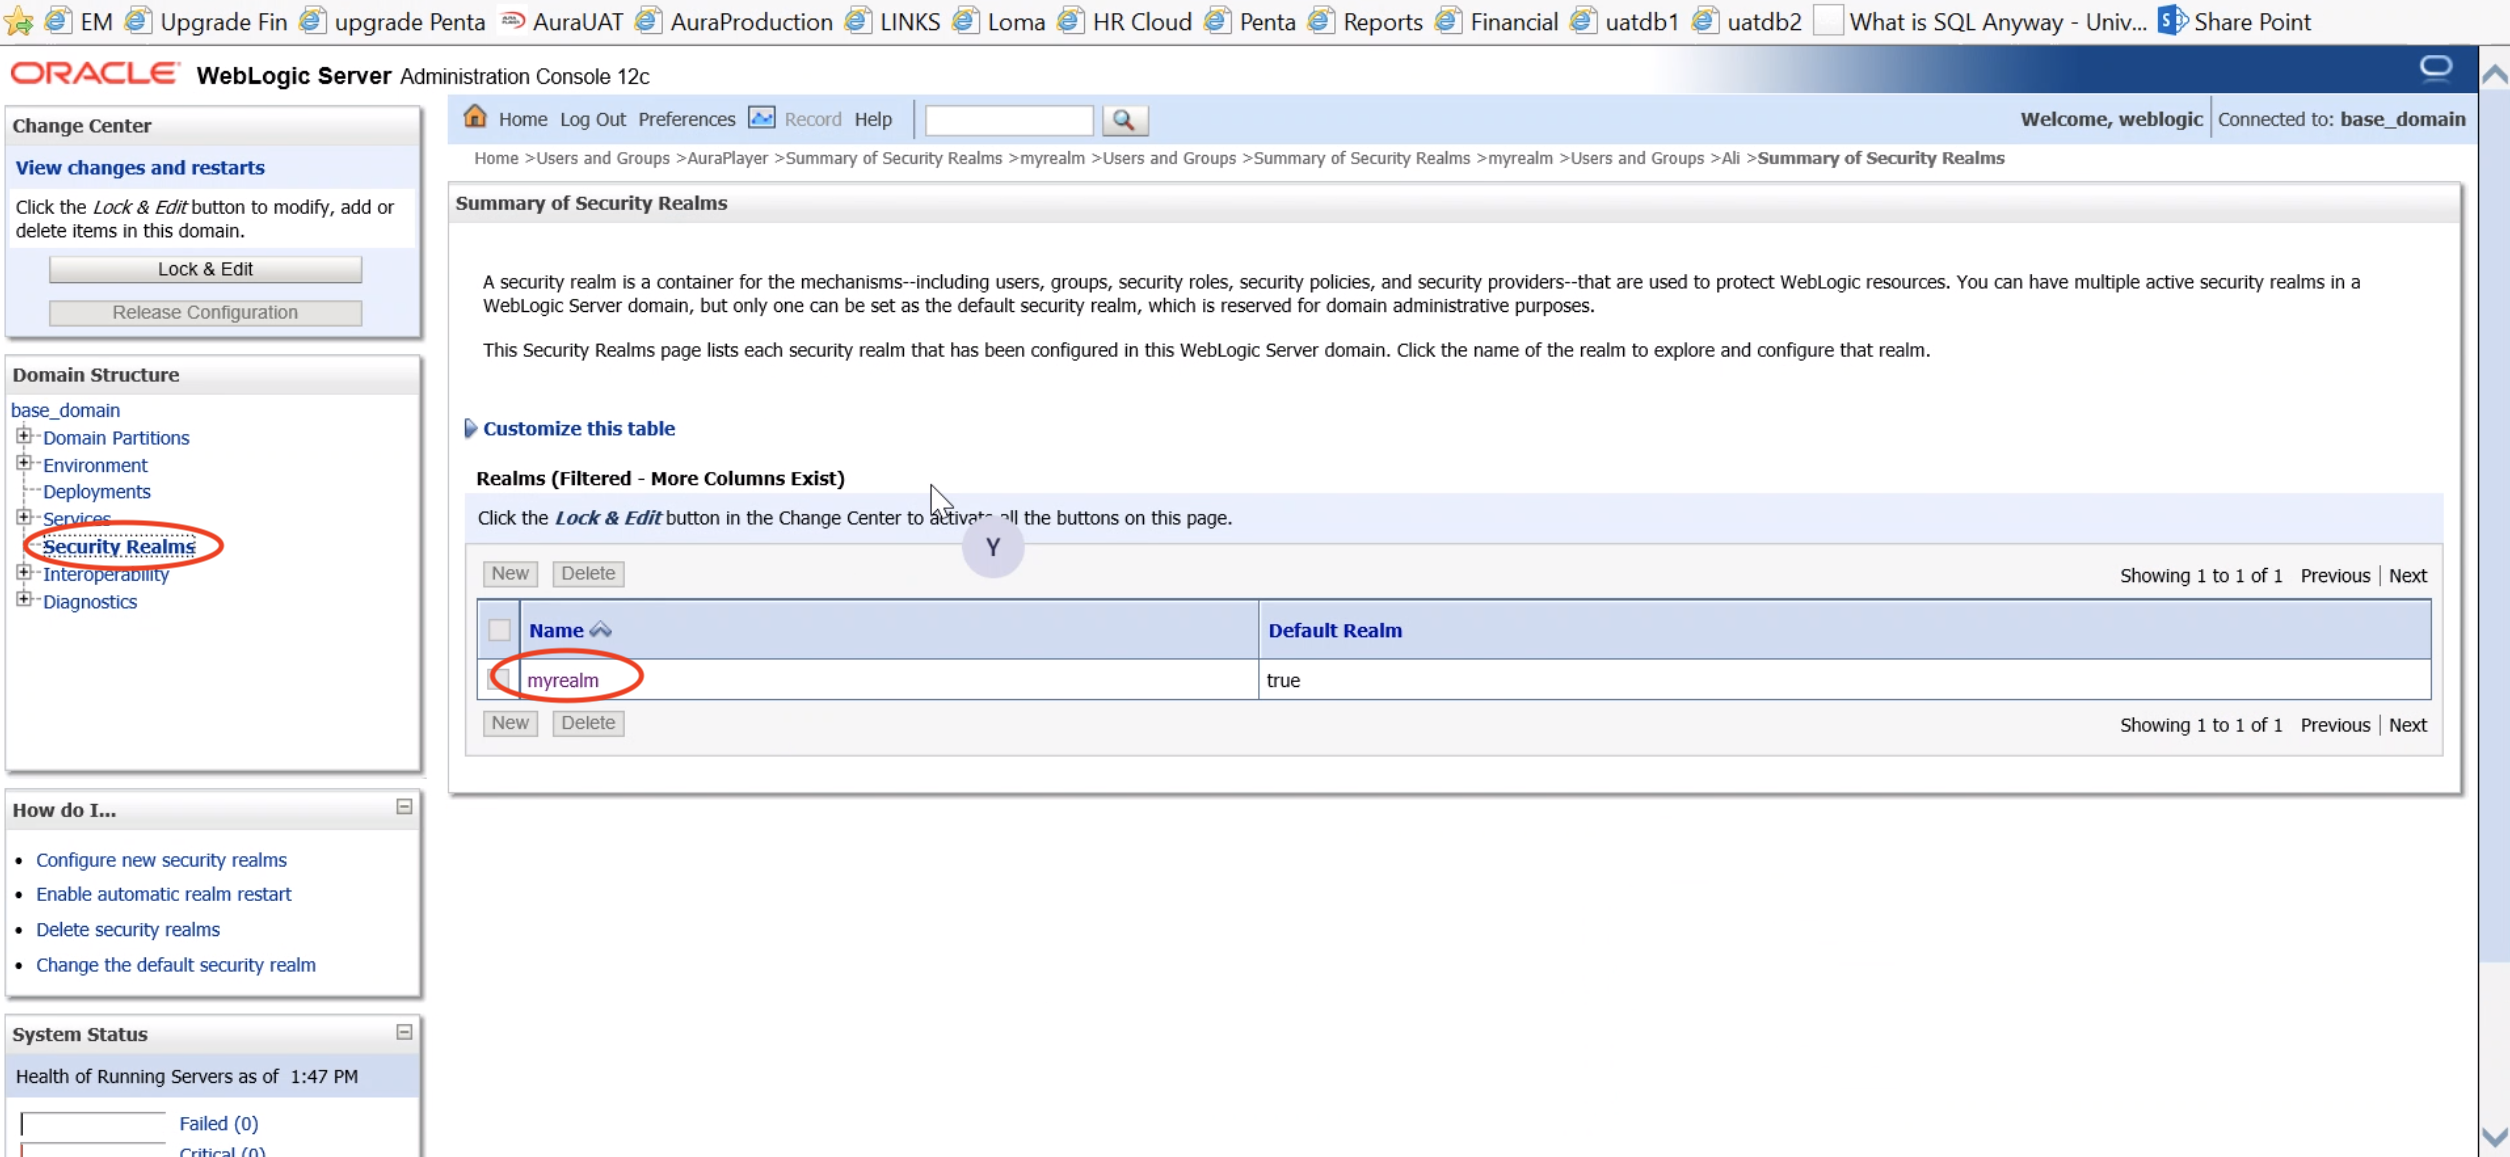Open the LINKS bookmark
2510x1157 pixels.
coord(893,21)
